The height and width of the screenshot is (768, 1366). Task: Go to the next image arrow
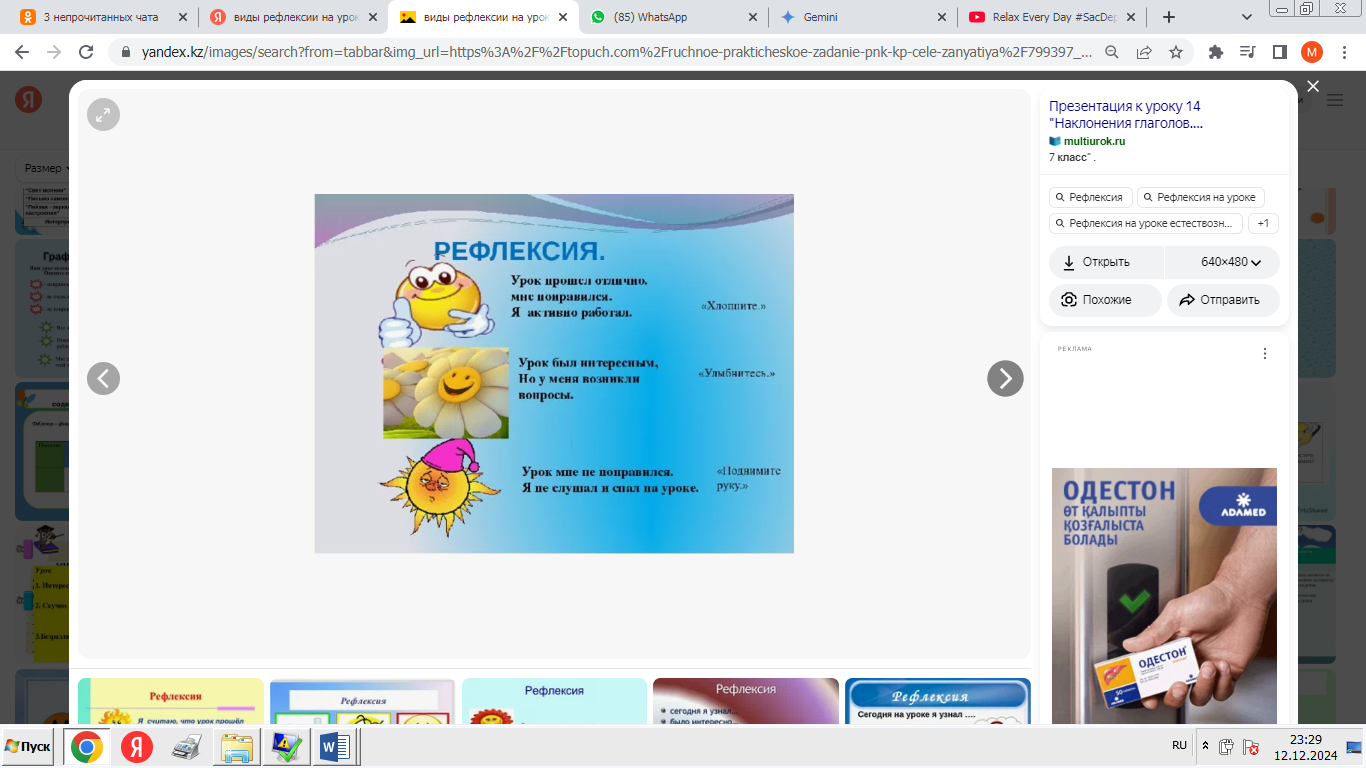click(1005, 378)
